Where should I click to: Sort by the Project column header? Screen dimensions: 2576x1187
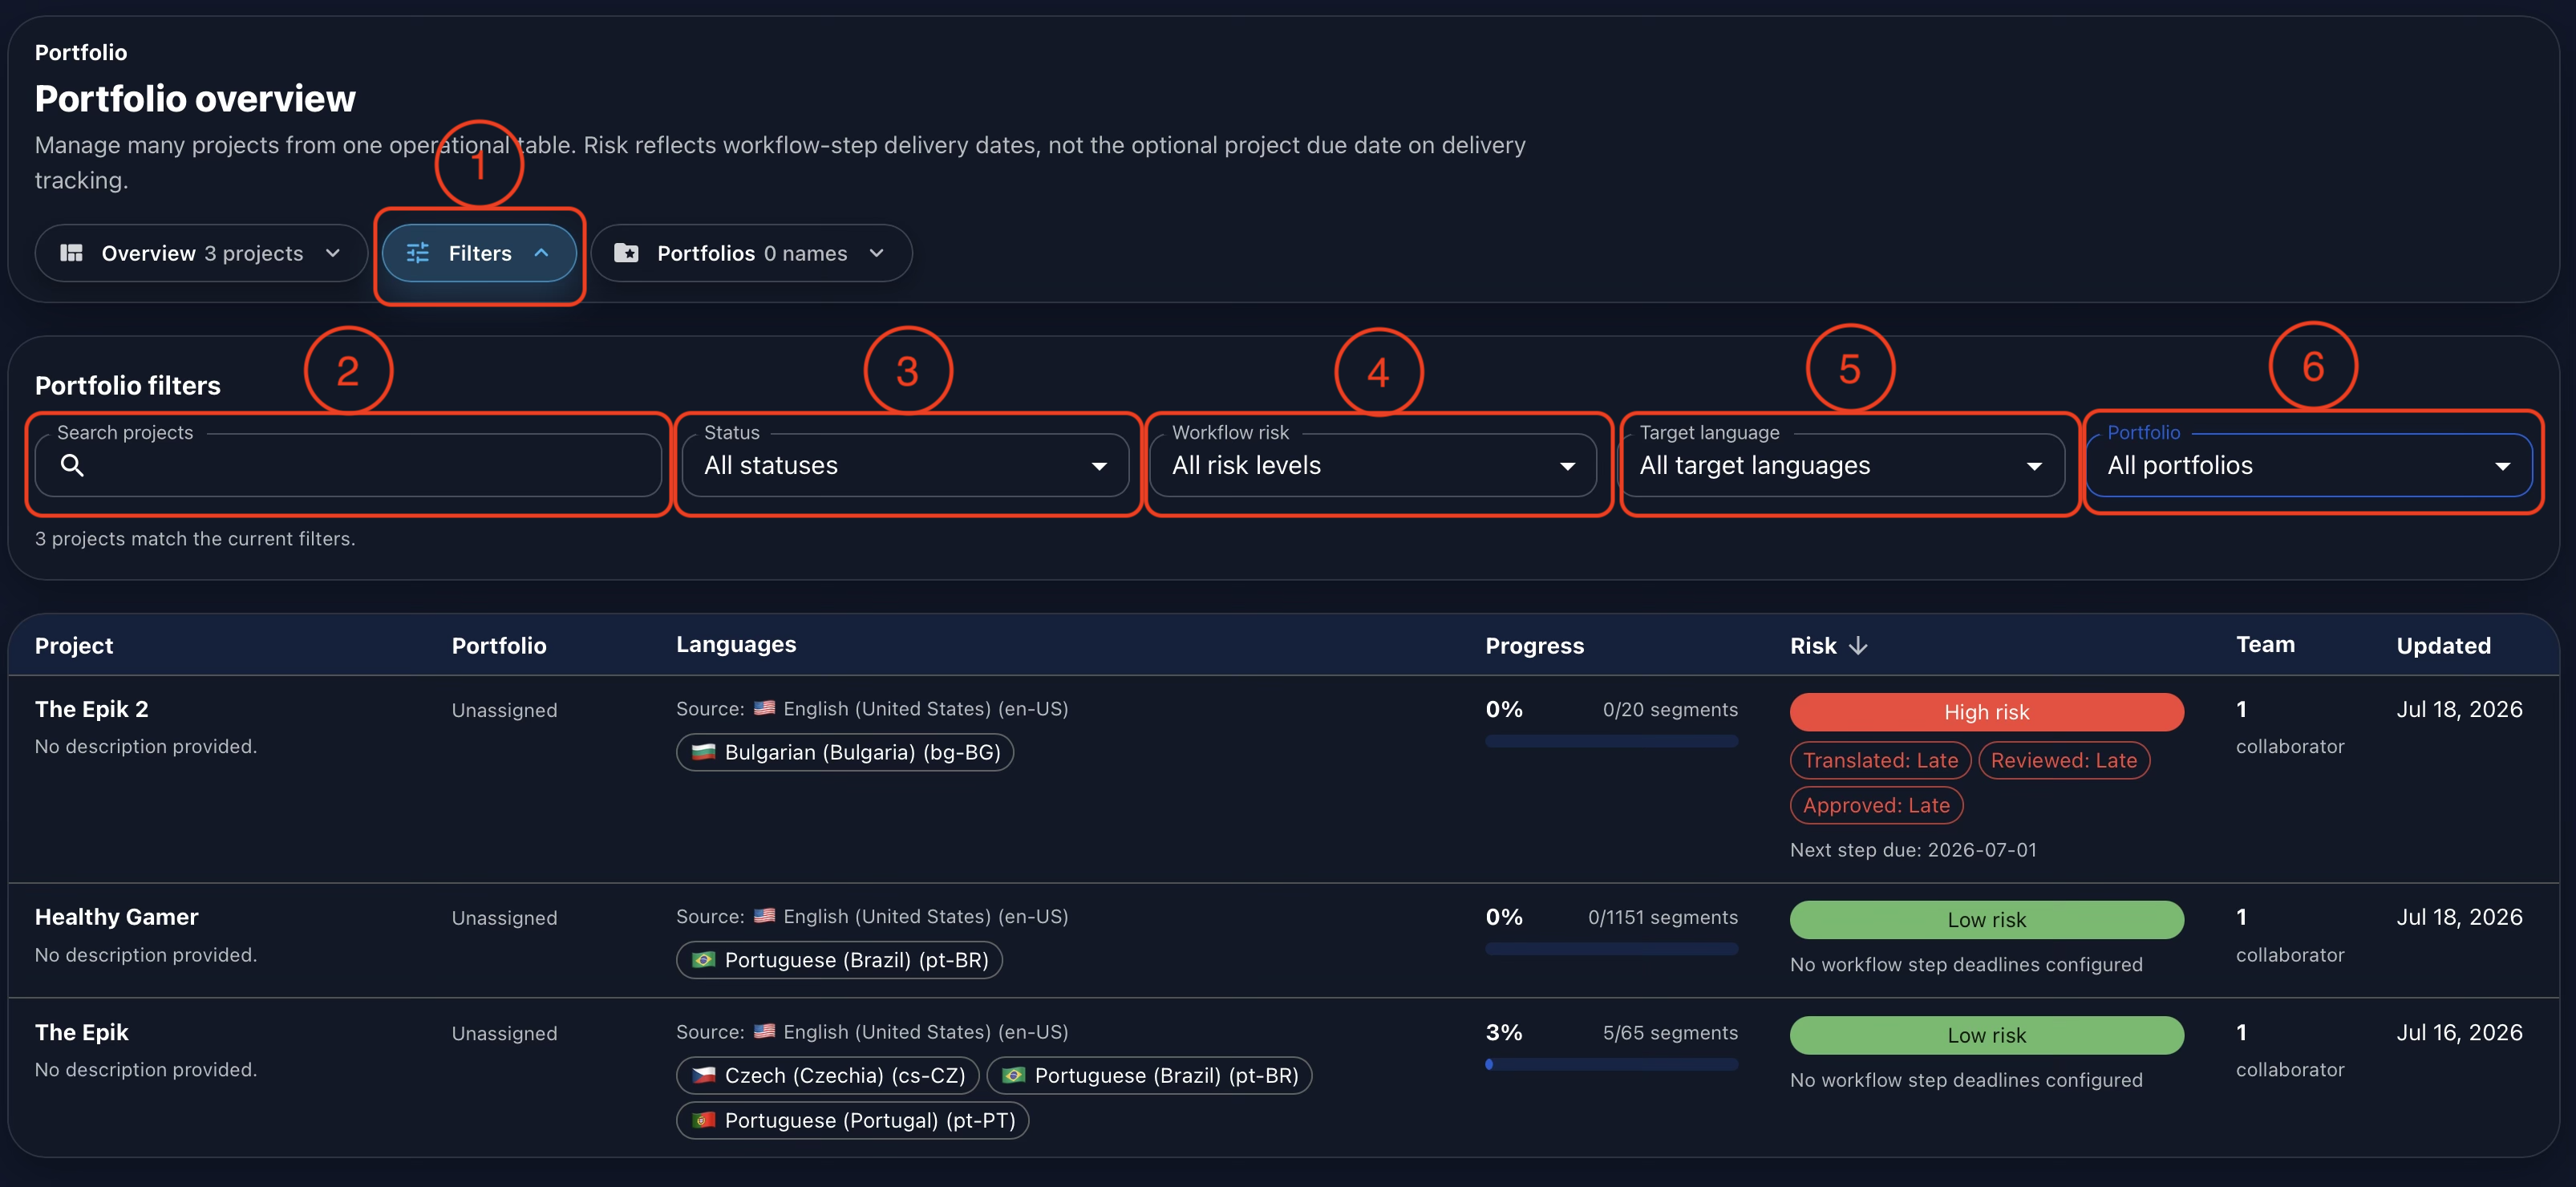click(74, 646)
